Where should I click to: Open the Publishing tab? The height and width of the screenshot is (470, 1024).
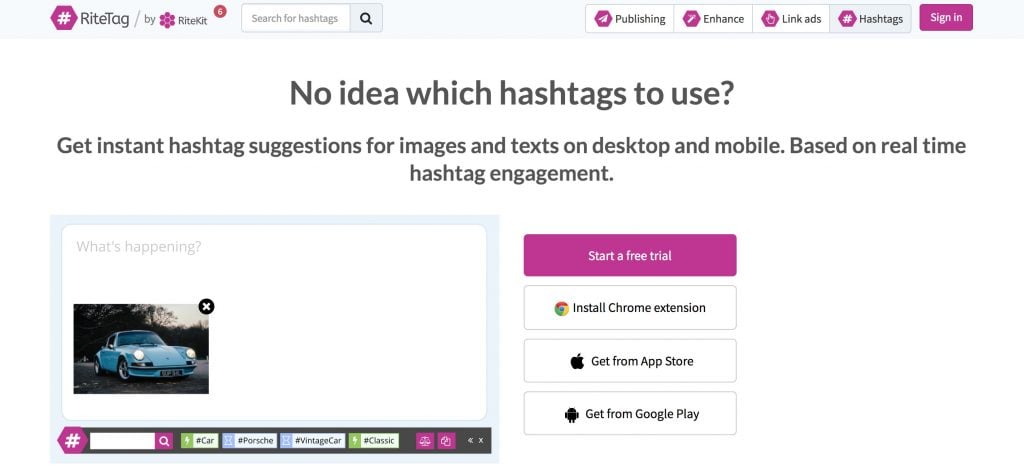pos(630,19)
